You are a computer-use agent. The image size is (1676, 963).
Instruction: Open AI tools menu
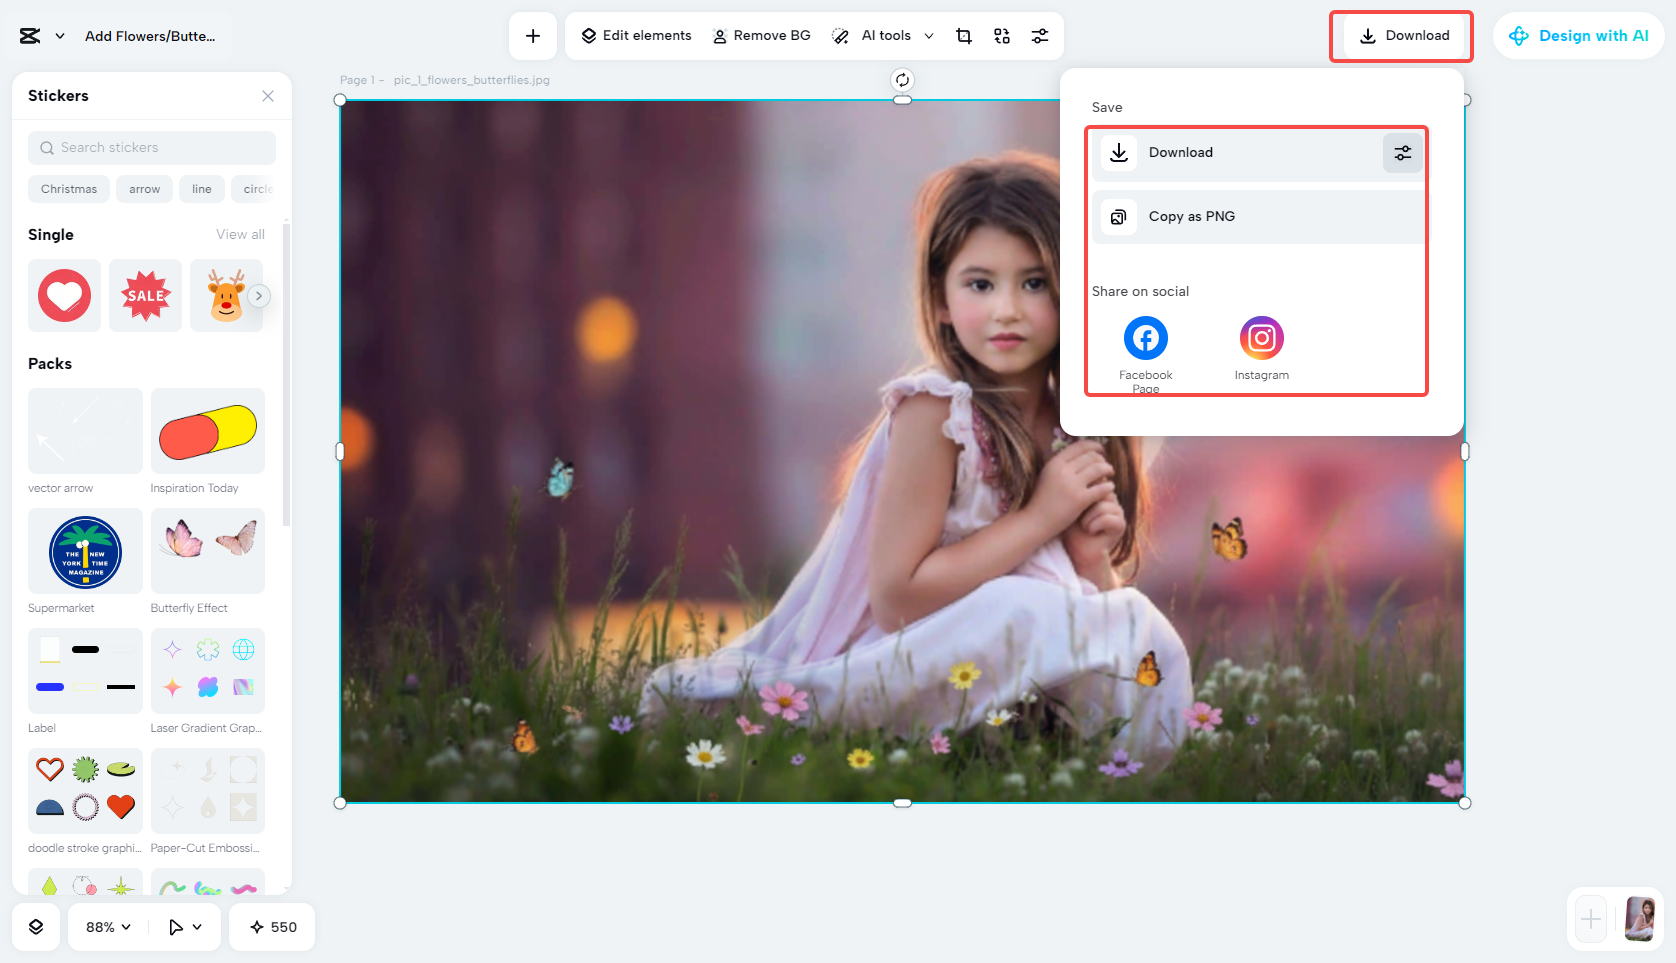coord(872,36)
